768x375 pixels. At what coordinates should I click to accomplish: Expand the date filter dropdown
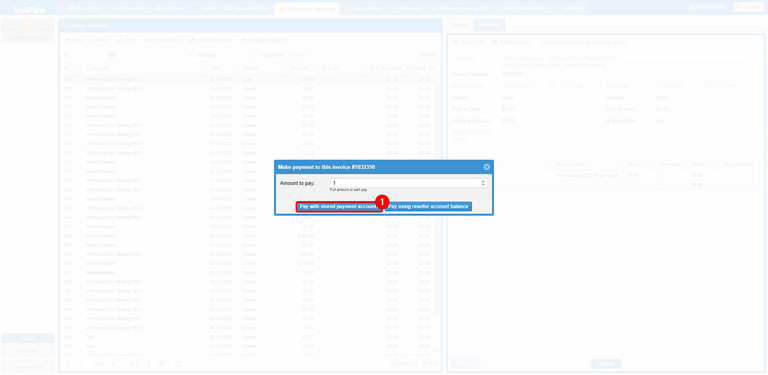point(189,55)
